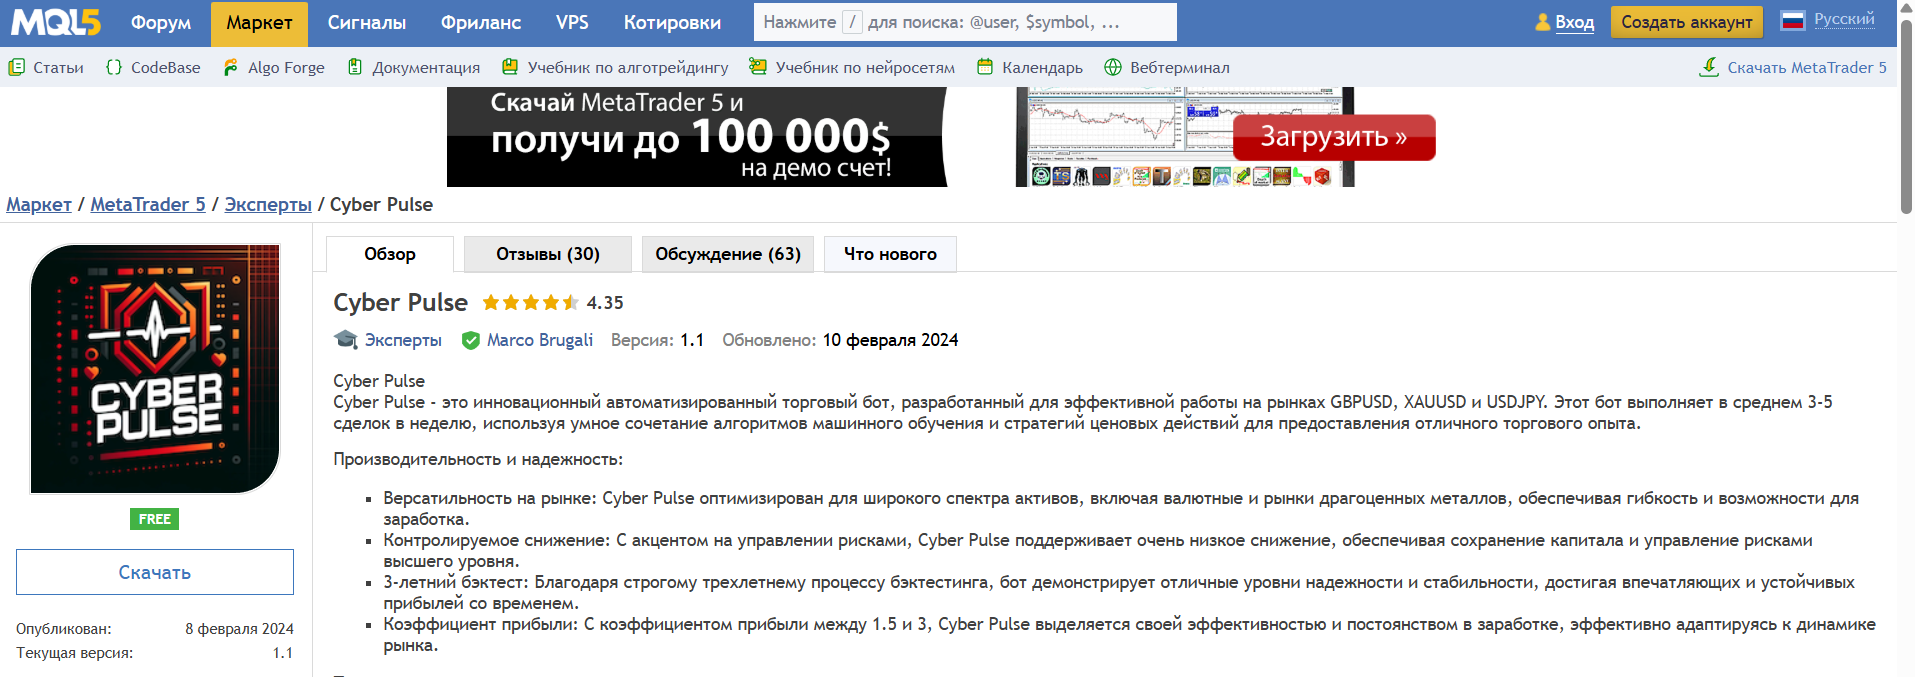The height and width of the screenshot is (677, 1915).
Task: Click the Календарь icon
Action: pyautogui.click(x=985, y=67)
